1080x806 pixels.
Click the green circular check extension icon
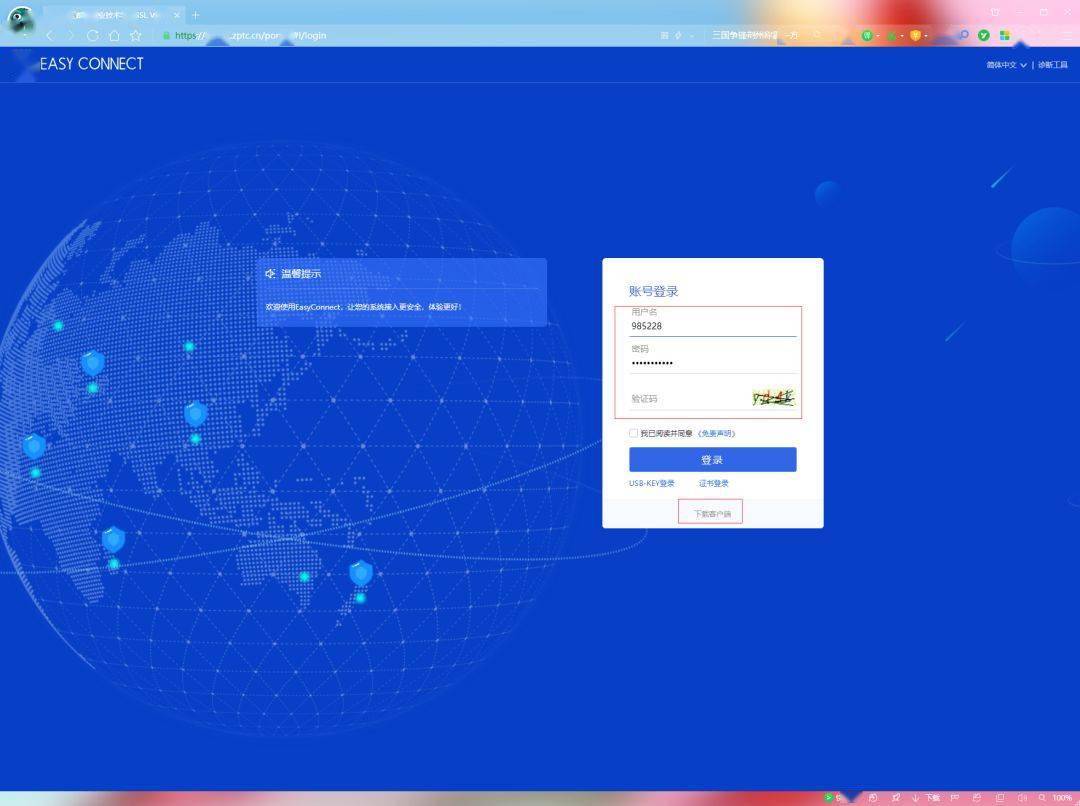tap(984, 35)
